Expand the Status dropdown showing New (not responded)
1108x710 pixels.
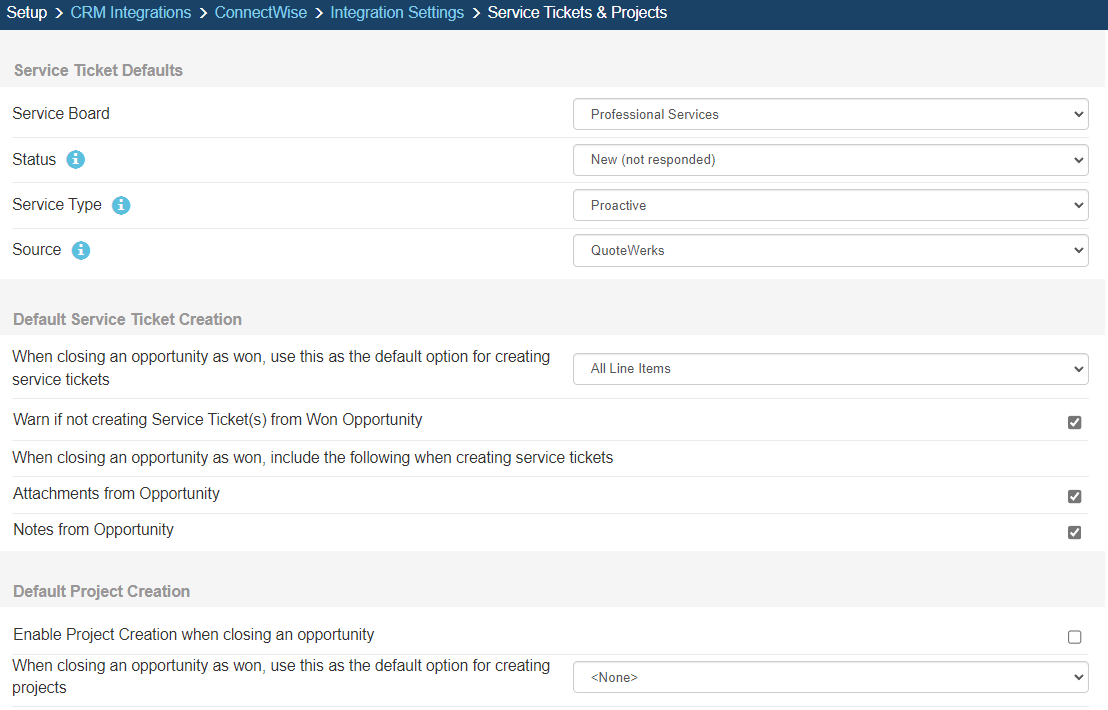830,159
